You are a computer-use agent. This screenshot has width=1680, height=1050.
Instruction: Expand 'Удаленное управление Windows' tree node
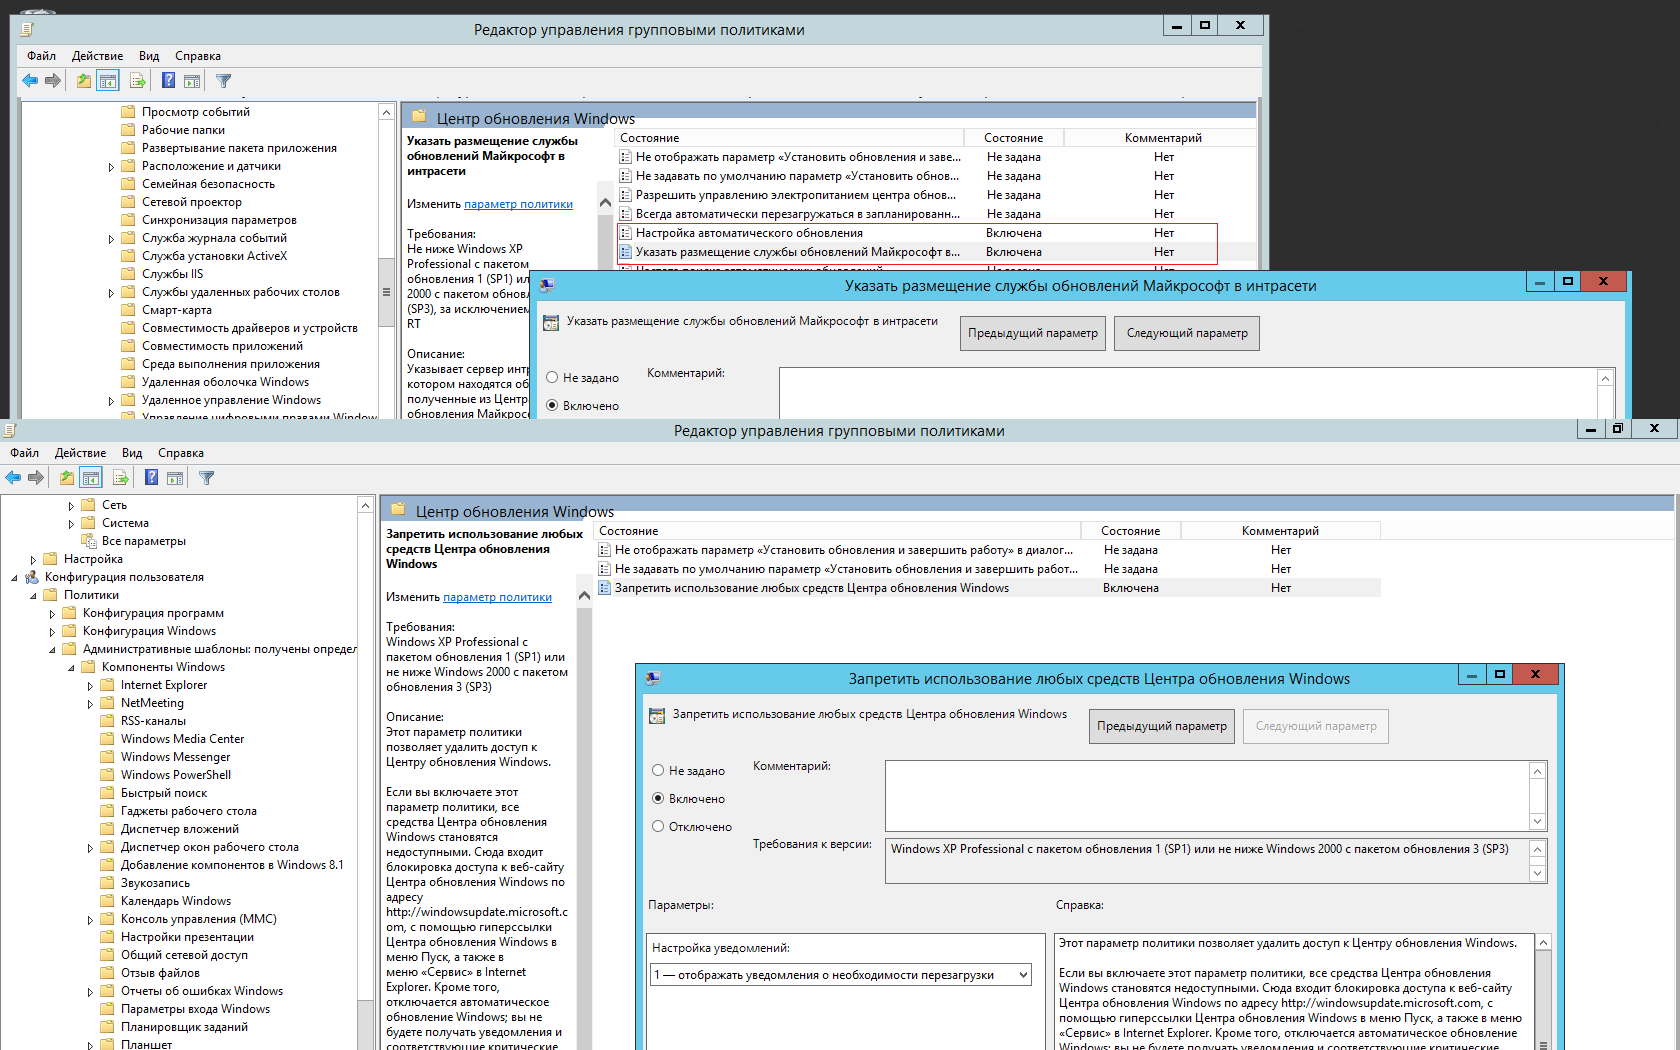[111, 401]
